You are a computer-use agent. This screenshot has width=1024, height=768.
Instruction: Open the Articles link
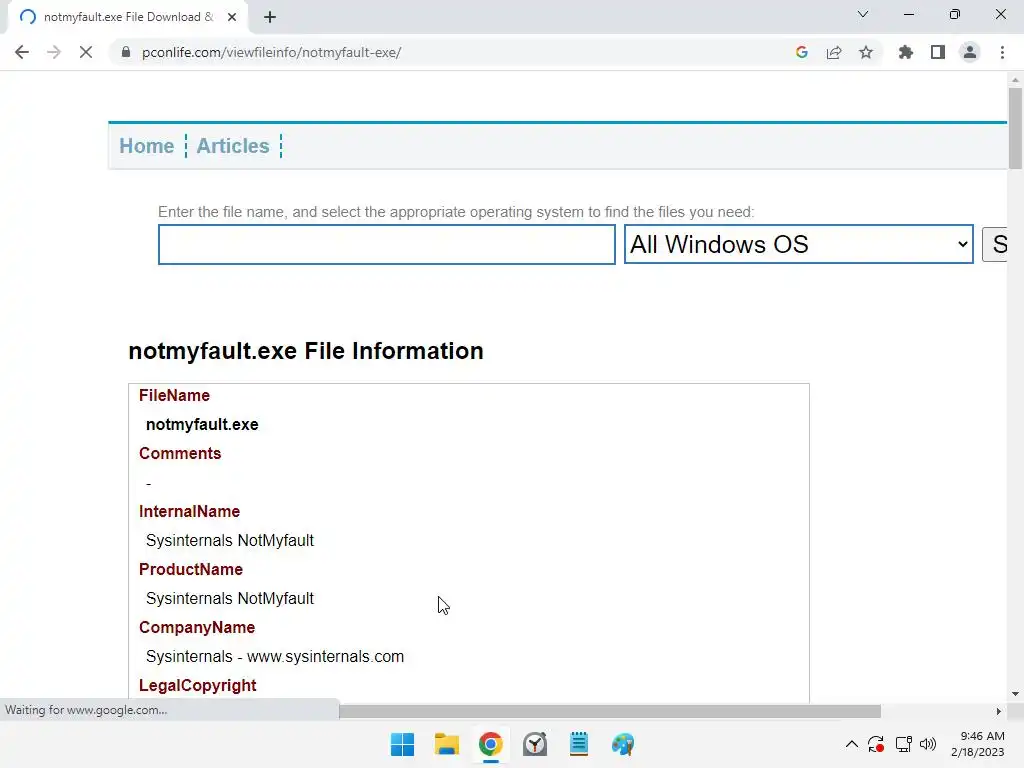coord(233,146)
